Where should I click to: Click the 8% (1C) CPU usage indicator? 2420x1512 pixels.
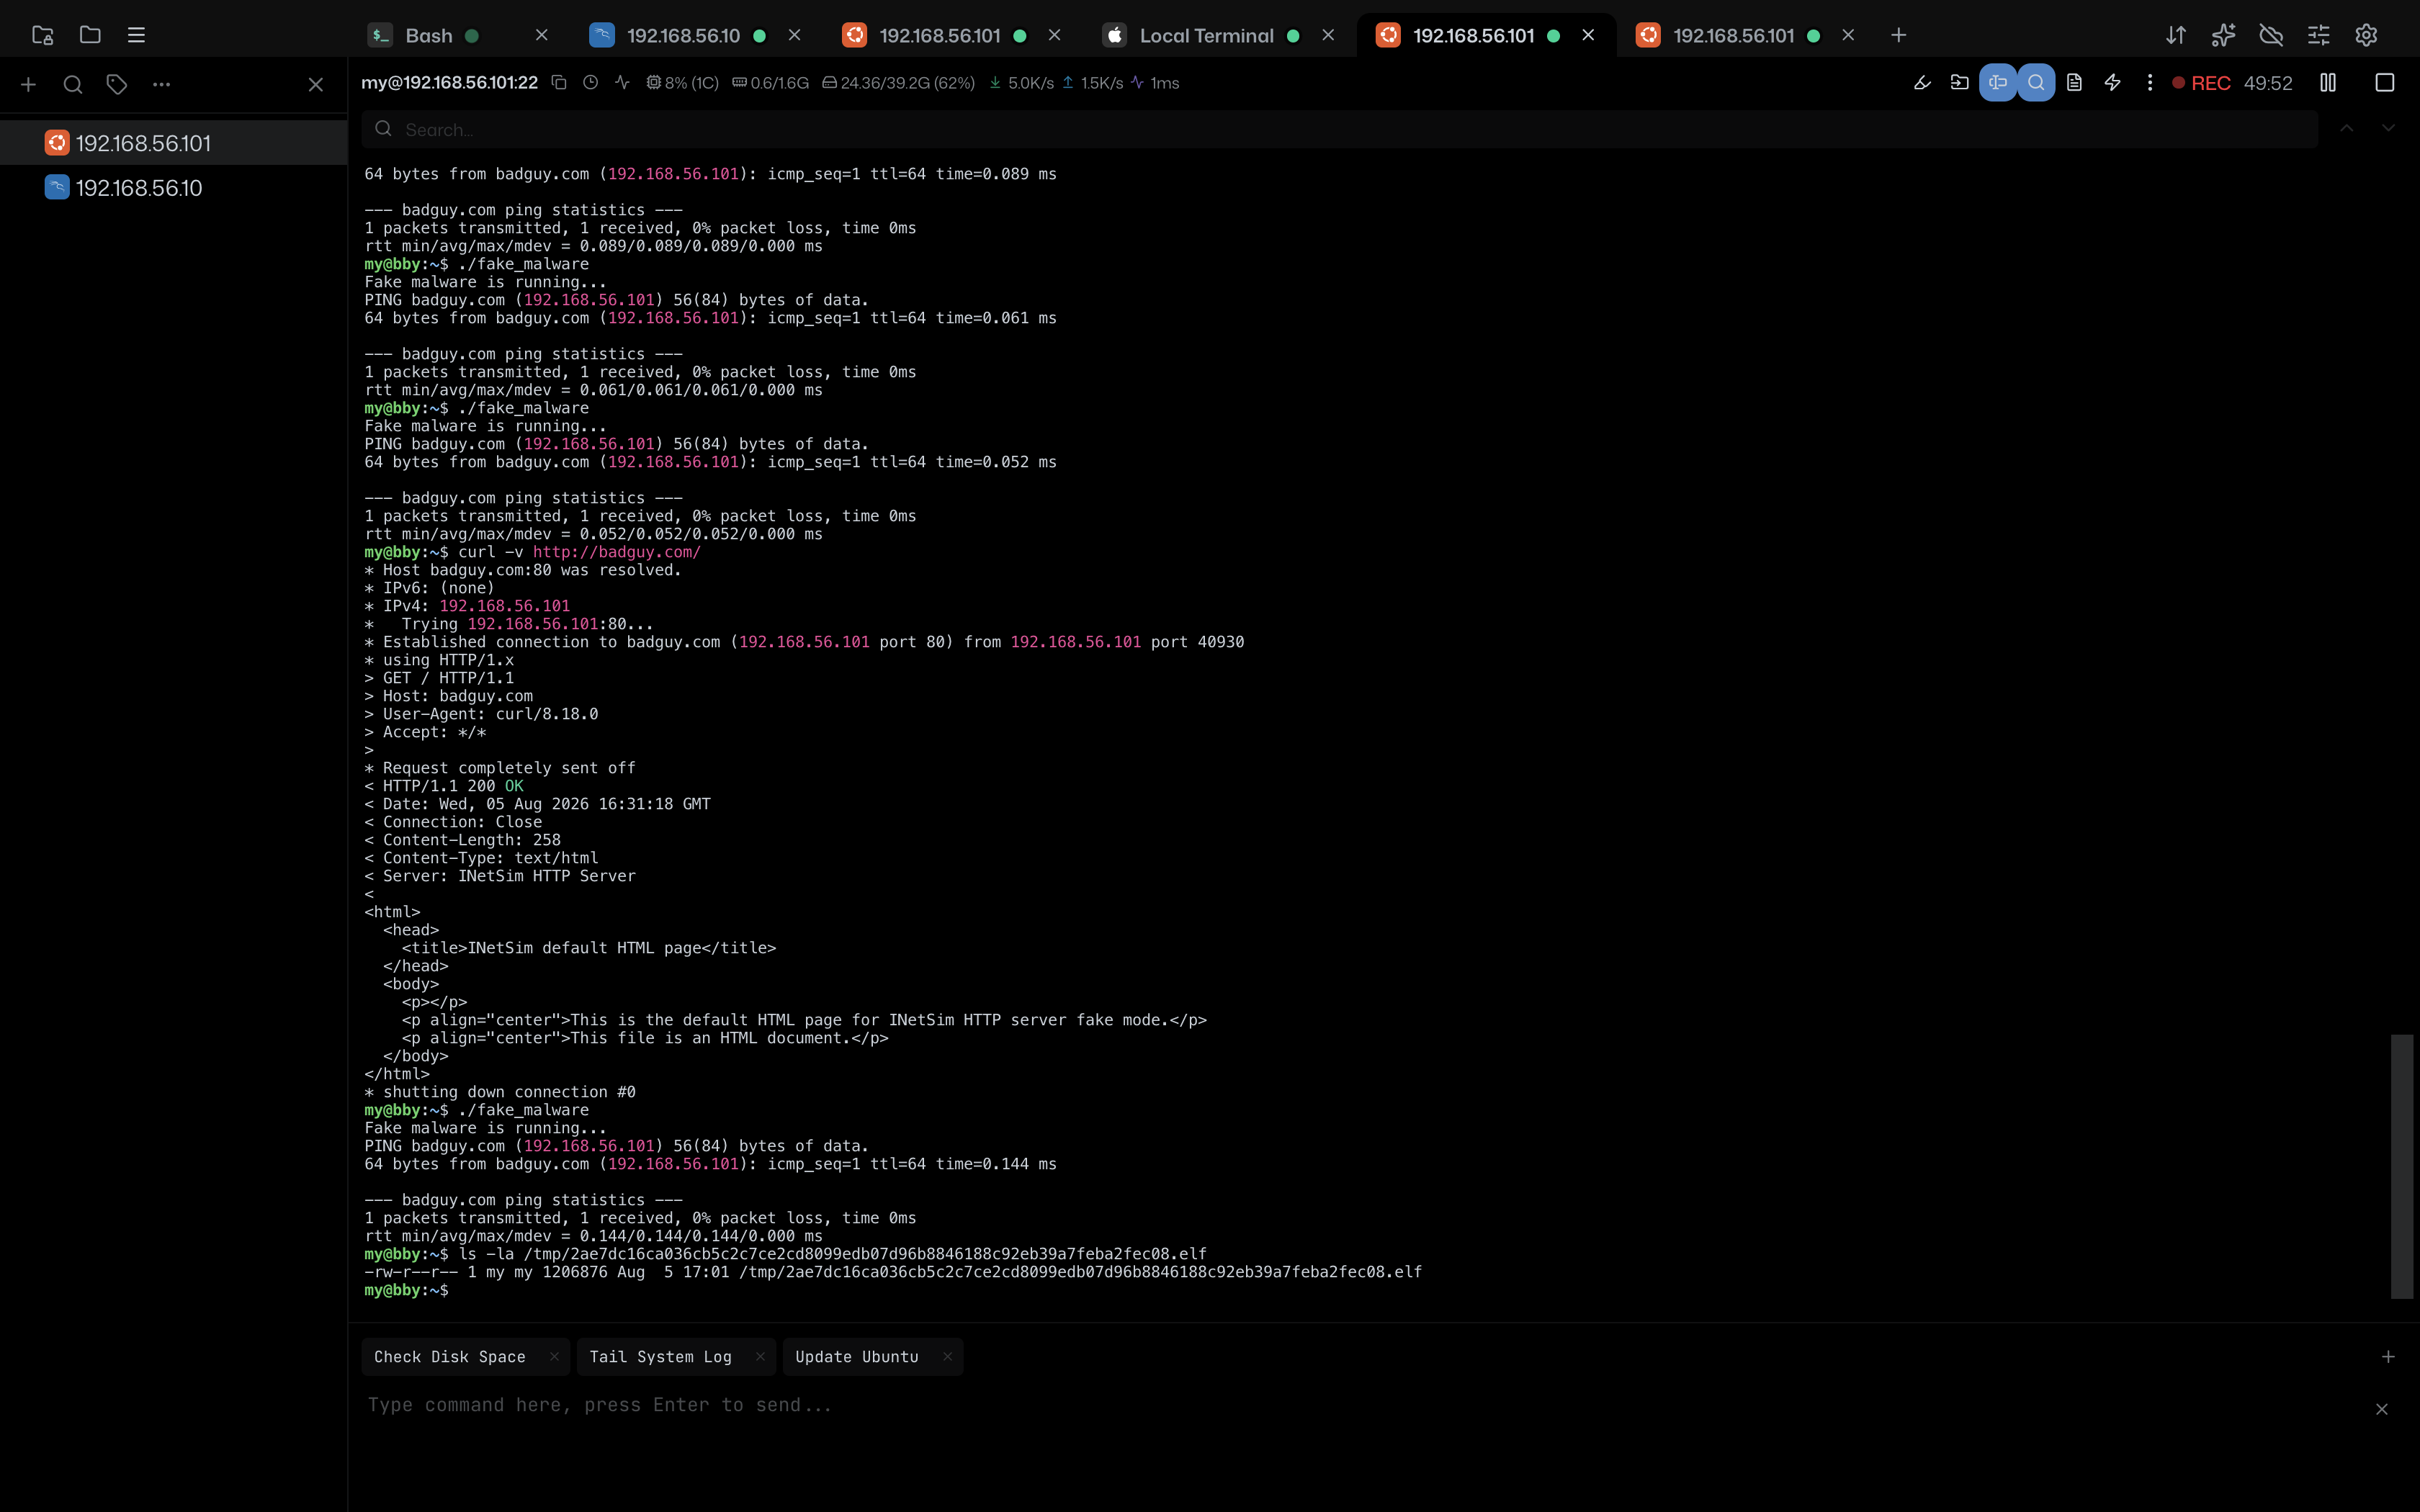[682, 83]
